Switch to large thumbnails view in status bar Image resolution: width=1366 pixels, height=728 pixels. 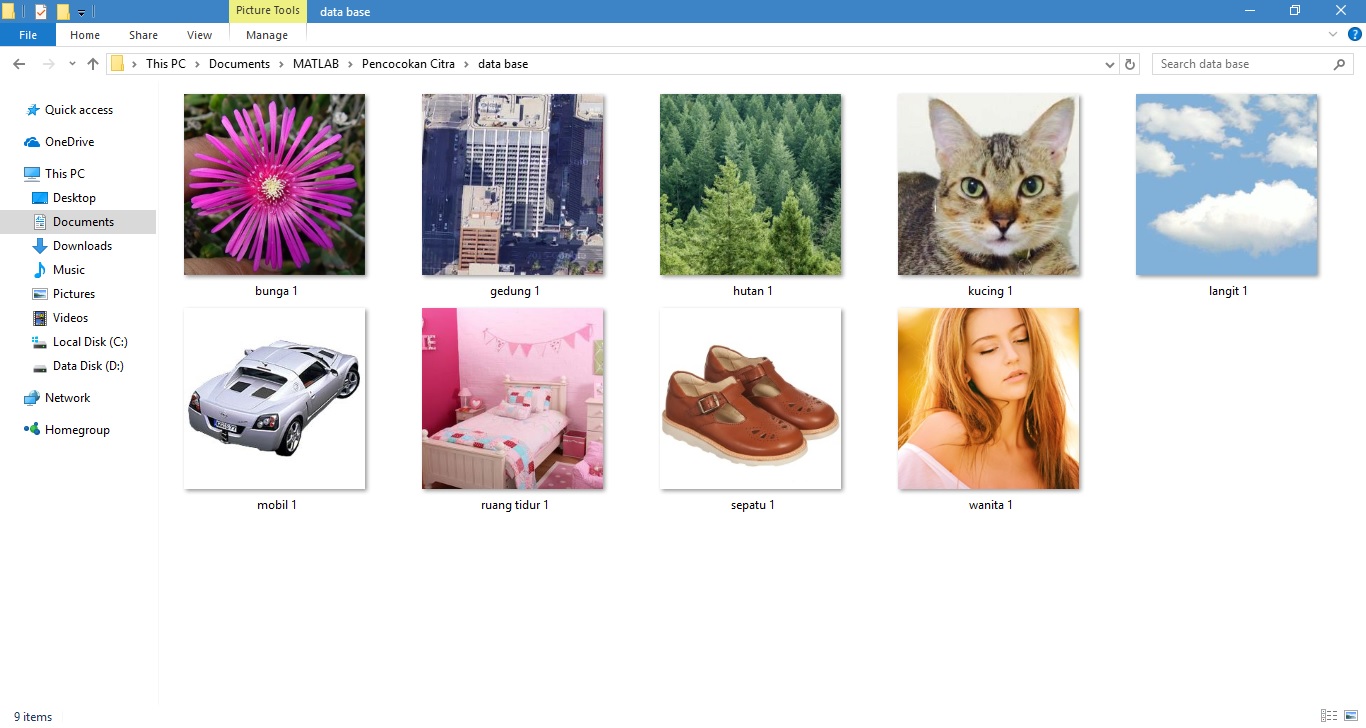coord(1350,716)
